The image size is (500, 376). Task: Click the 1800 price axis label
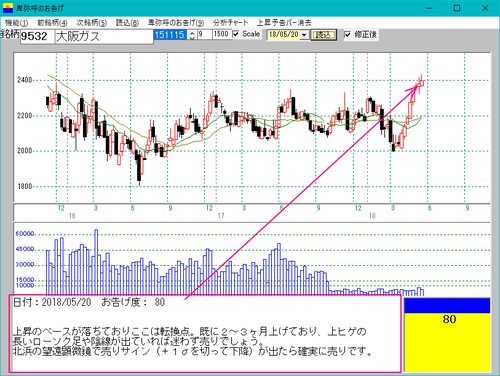coord(24,186)
